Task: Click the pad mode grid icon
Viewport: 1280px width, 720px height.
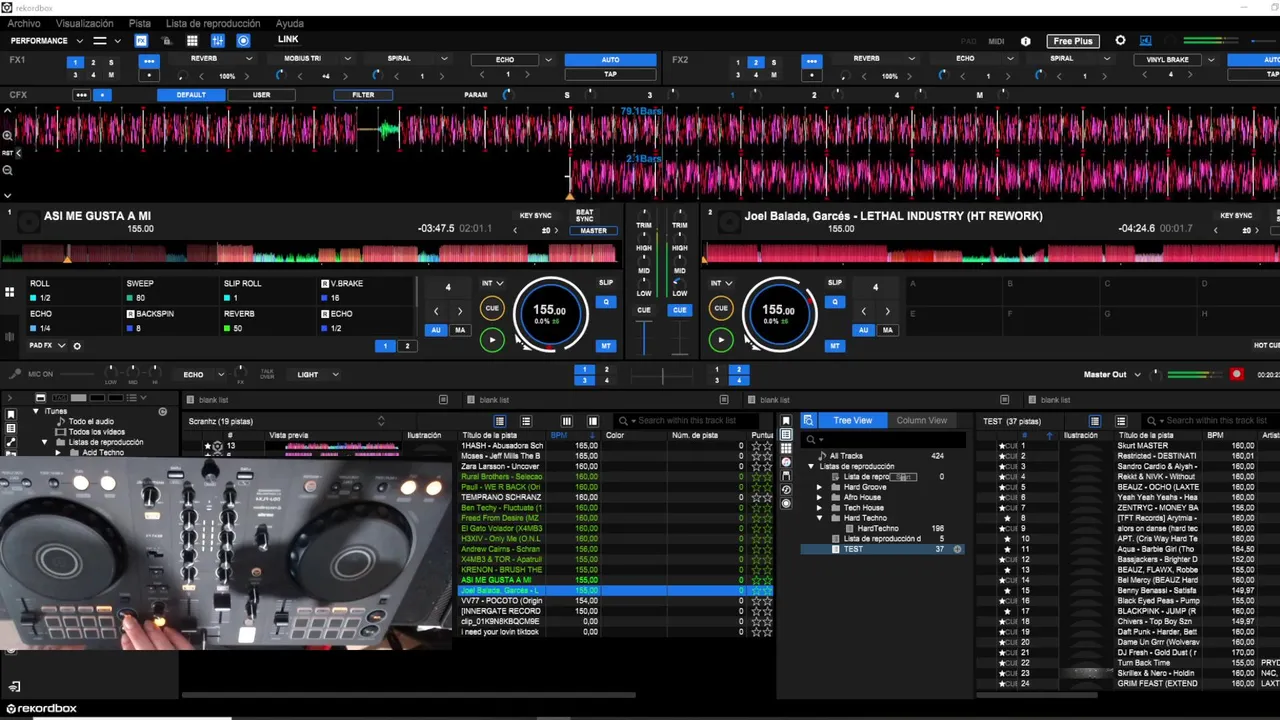Action: [x=9, y=292]
